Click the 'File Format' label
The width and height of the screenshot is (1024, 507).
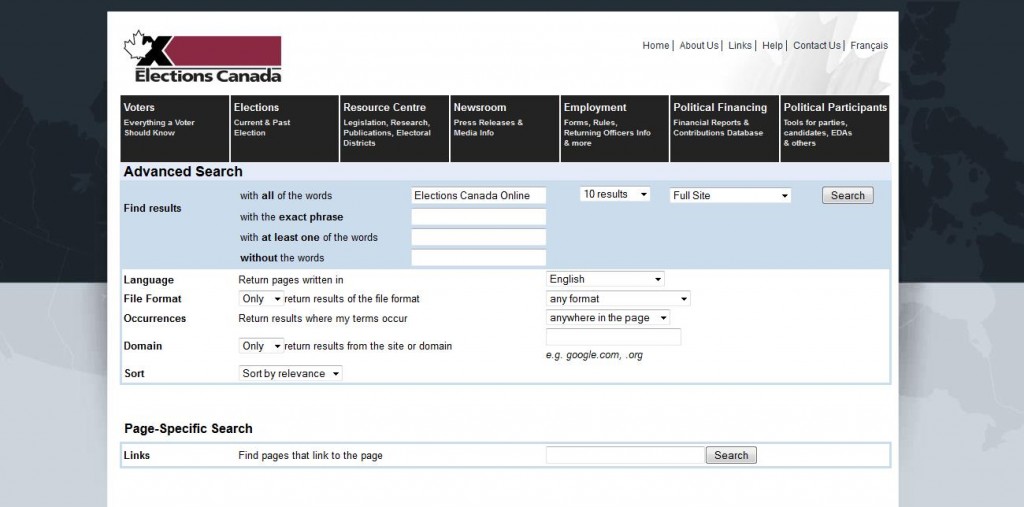(152, 299)
